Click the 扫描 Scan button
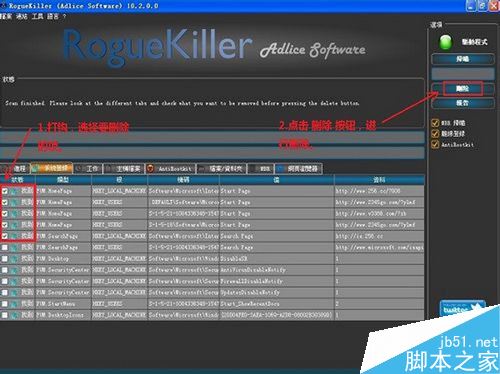The height and width of the screenshot is (374, 500). (463, 59)
